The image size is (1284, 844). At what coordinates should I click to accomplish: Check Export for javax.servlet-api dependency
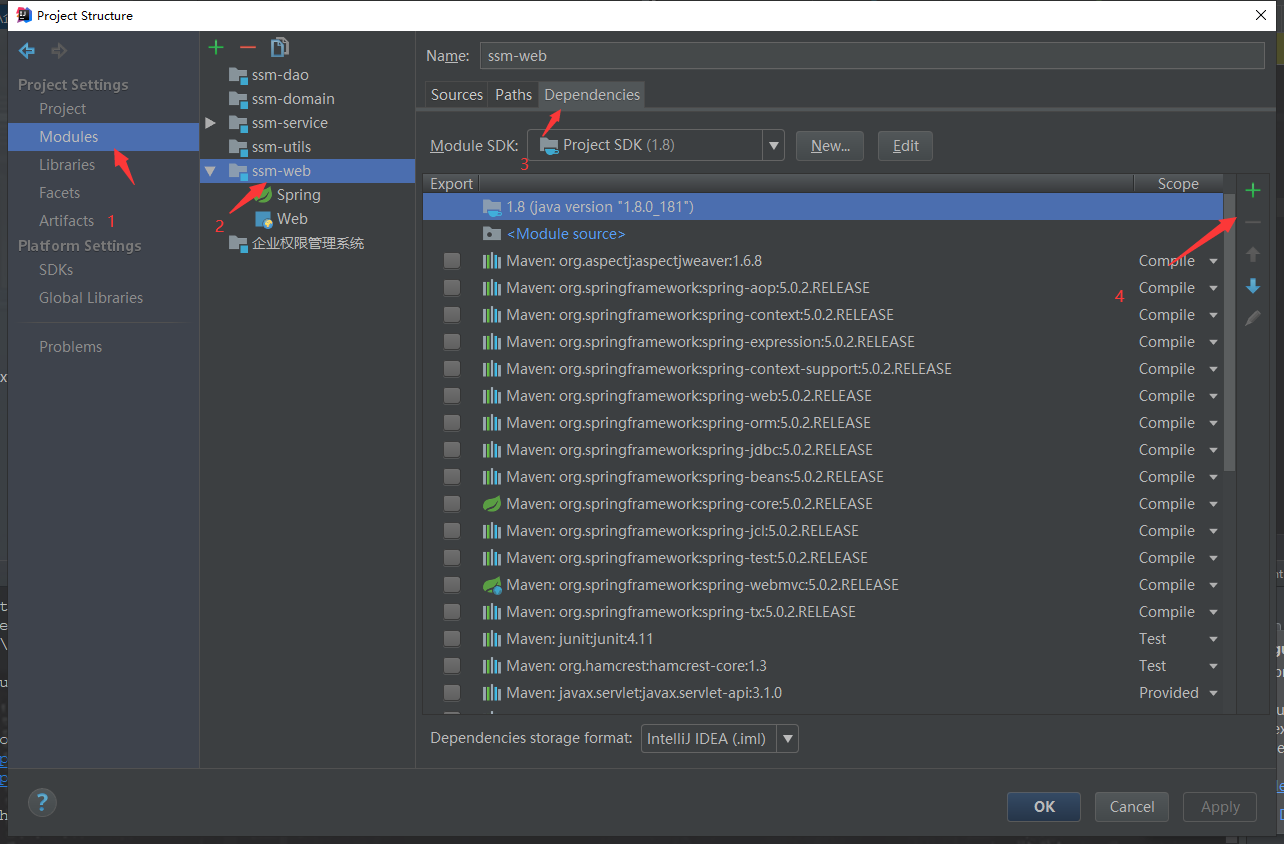tap(451, 692)
